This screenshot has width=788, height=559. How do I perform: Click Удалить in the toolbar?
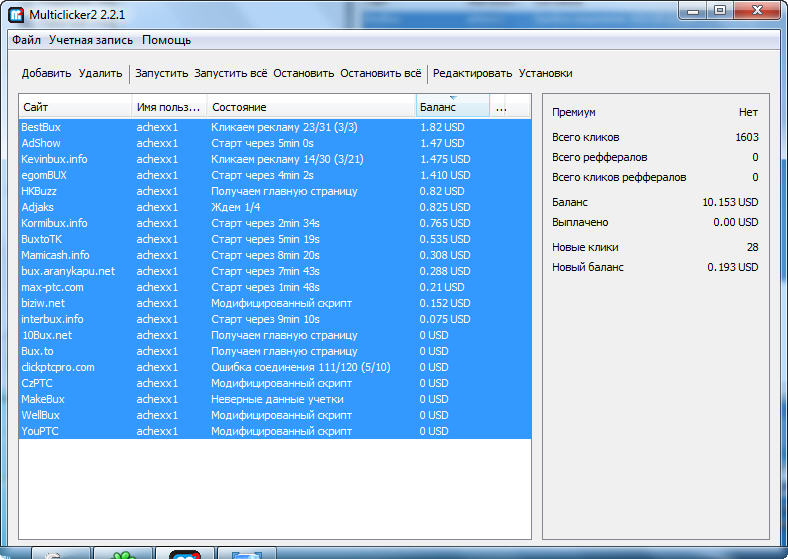tap(101, 73)
